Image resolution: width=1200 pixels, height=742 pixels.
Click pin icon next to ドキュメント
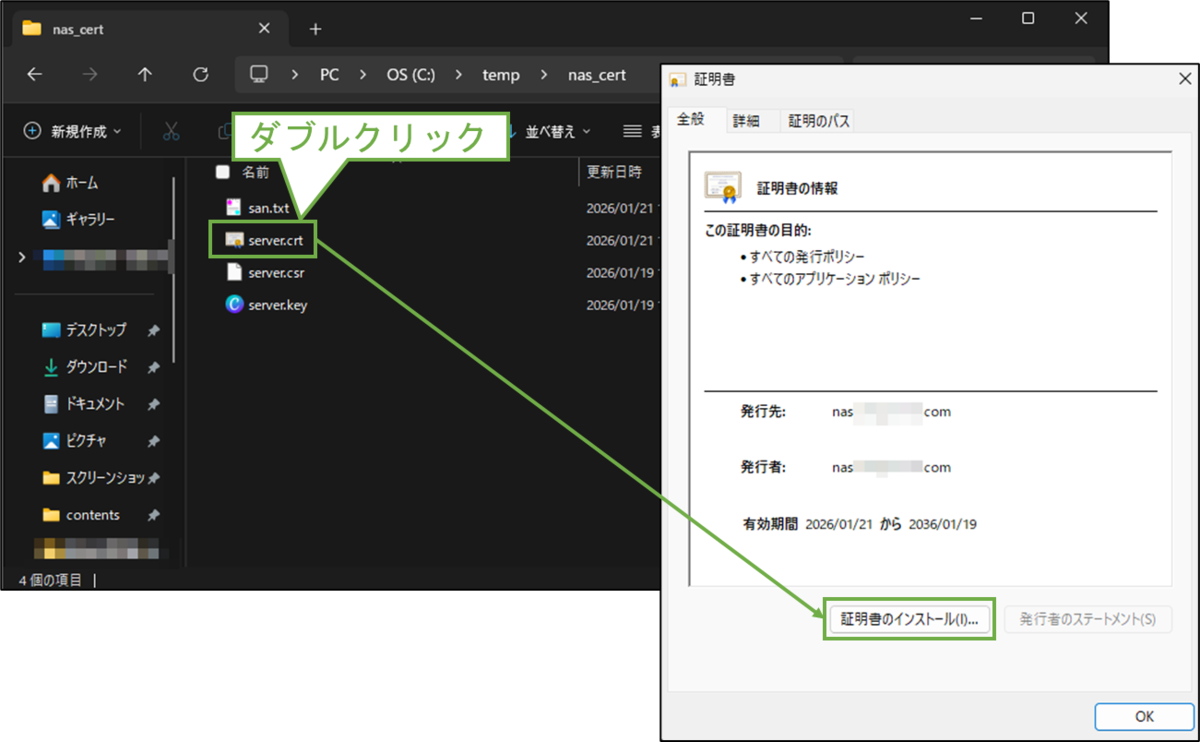[153, 405]
